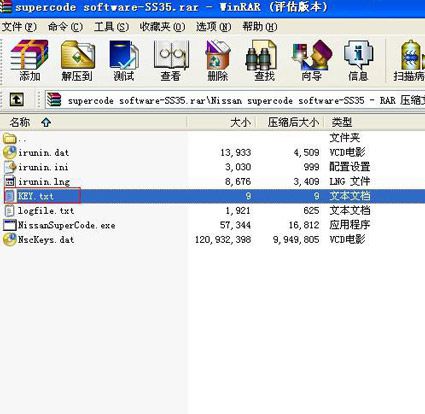Sort by 类型 column header
The width and height of the screenshot is (425, 414).
(x=375, y=122)
